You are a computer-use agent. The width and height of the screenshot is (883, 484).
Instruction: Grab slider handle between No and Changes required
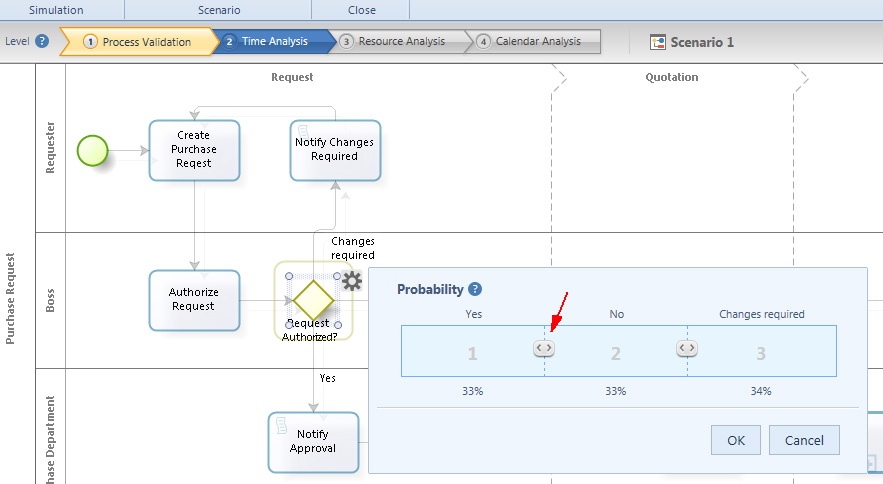(x=687, y=348)
